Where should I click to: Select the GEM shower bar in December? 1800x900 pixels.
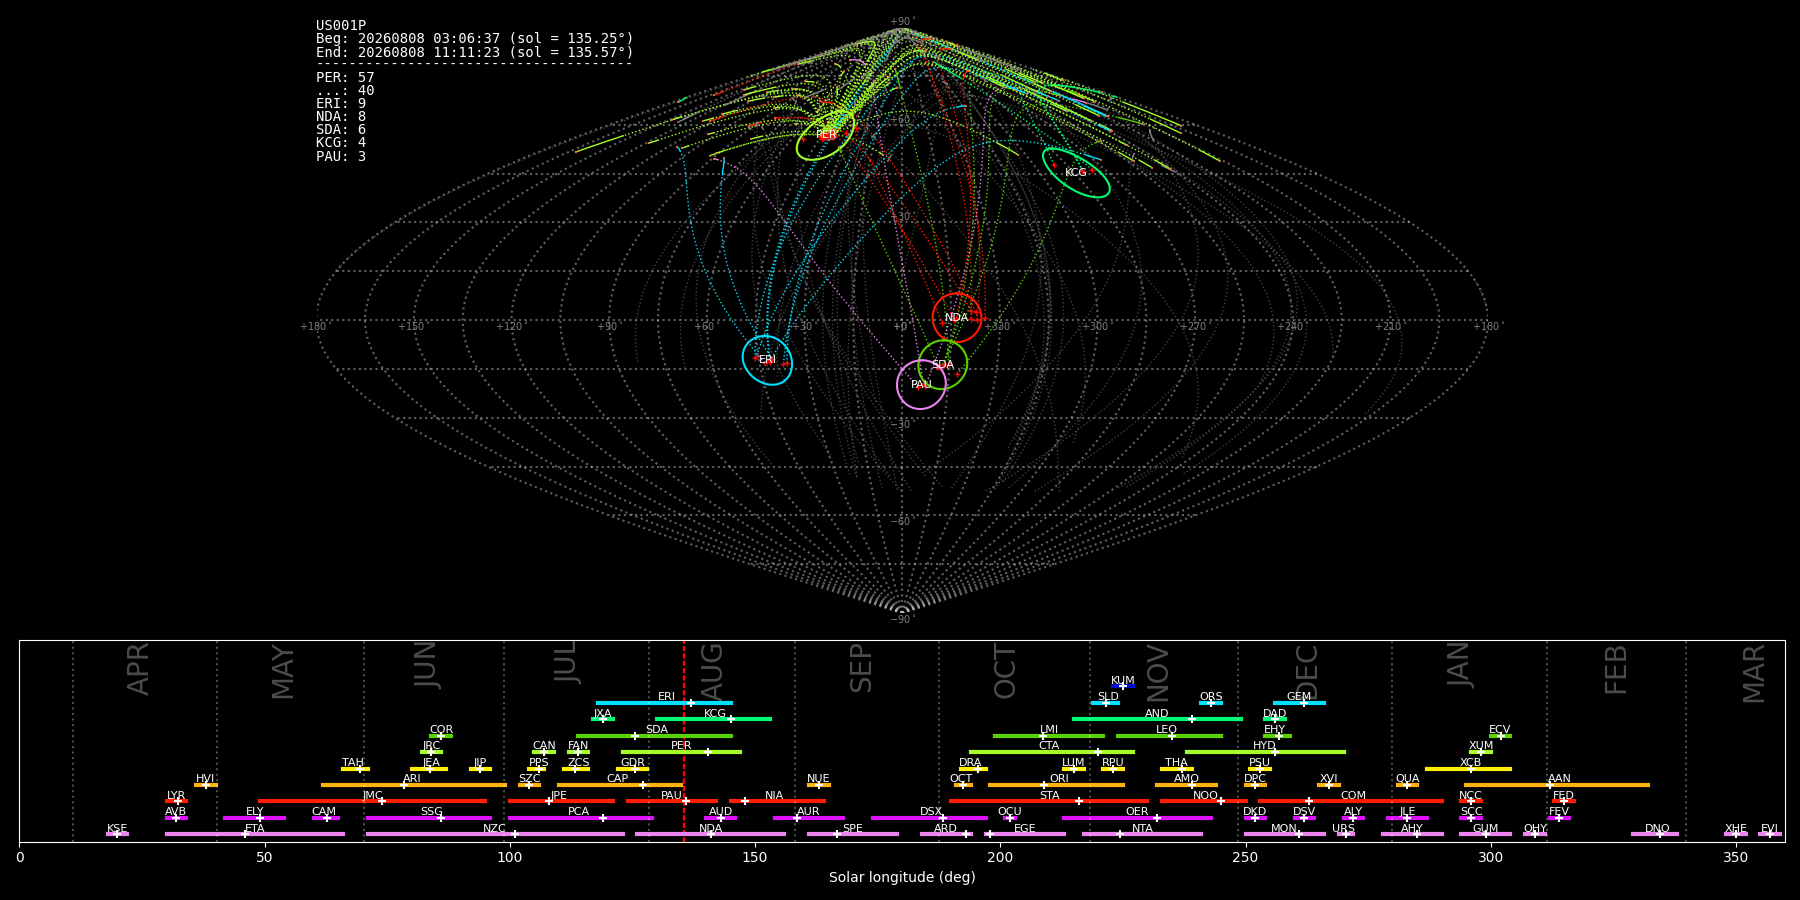pyautogui.click(x=1299, y=703)
